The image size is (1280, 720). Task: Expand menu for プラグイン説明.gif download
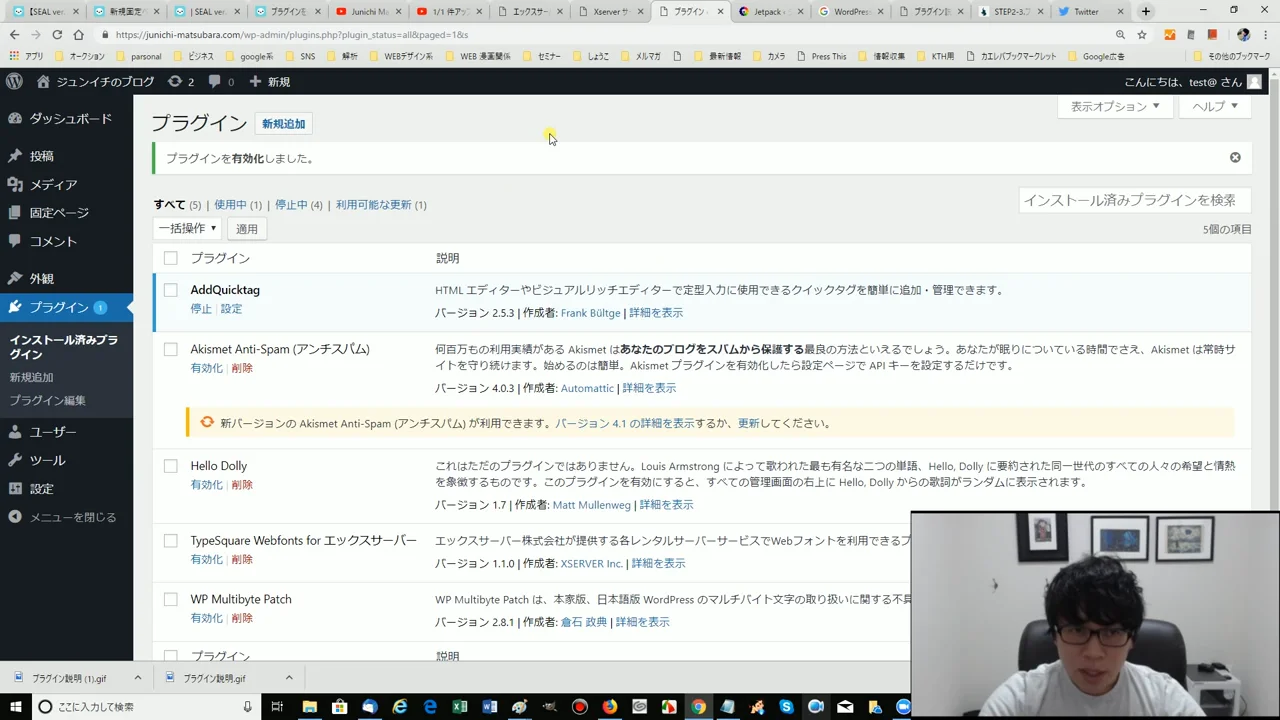(x=288, y=678)
